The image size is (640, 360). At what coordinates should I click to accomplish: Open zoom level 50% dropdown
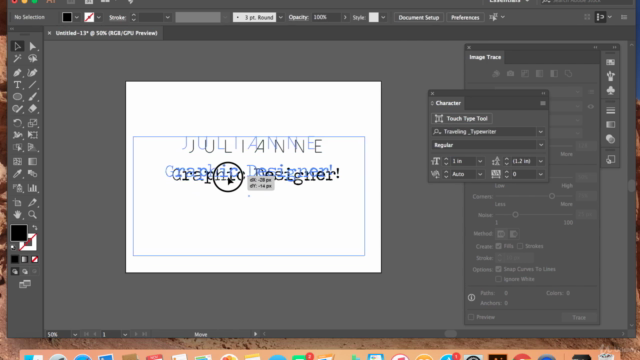pos(75,334)
